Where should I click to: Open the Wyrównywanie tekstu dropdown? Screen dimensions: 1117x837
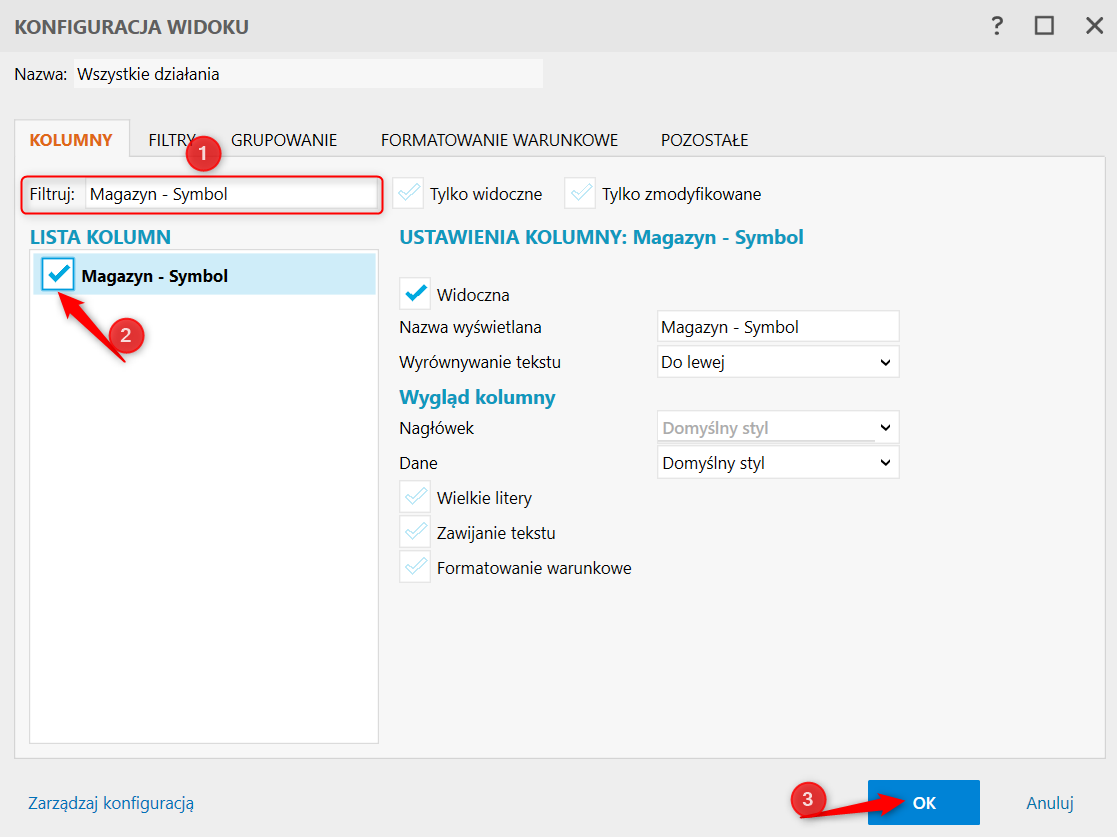pyautogui.click(x=778, y=362)
